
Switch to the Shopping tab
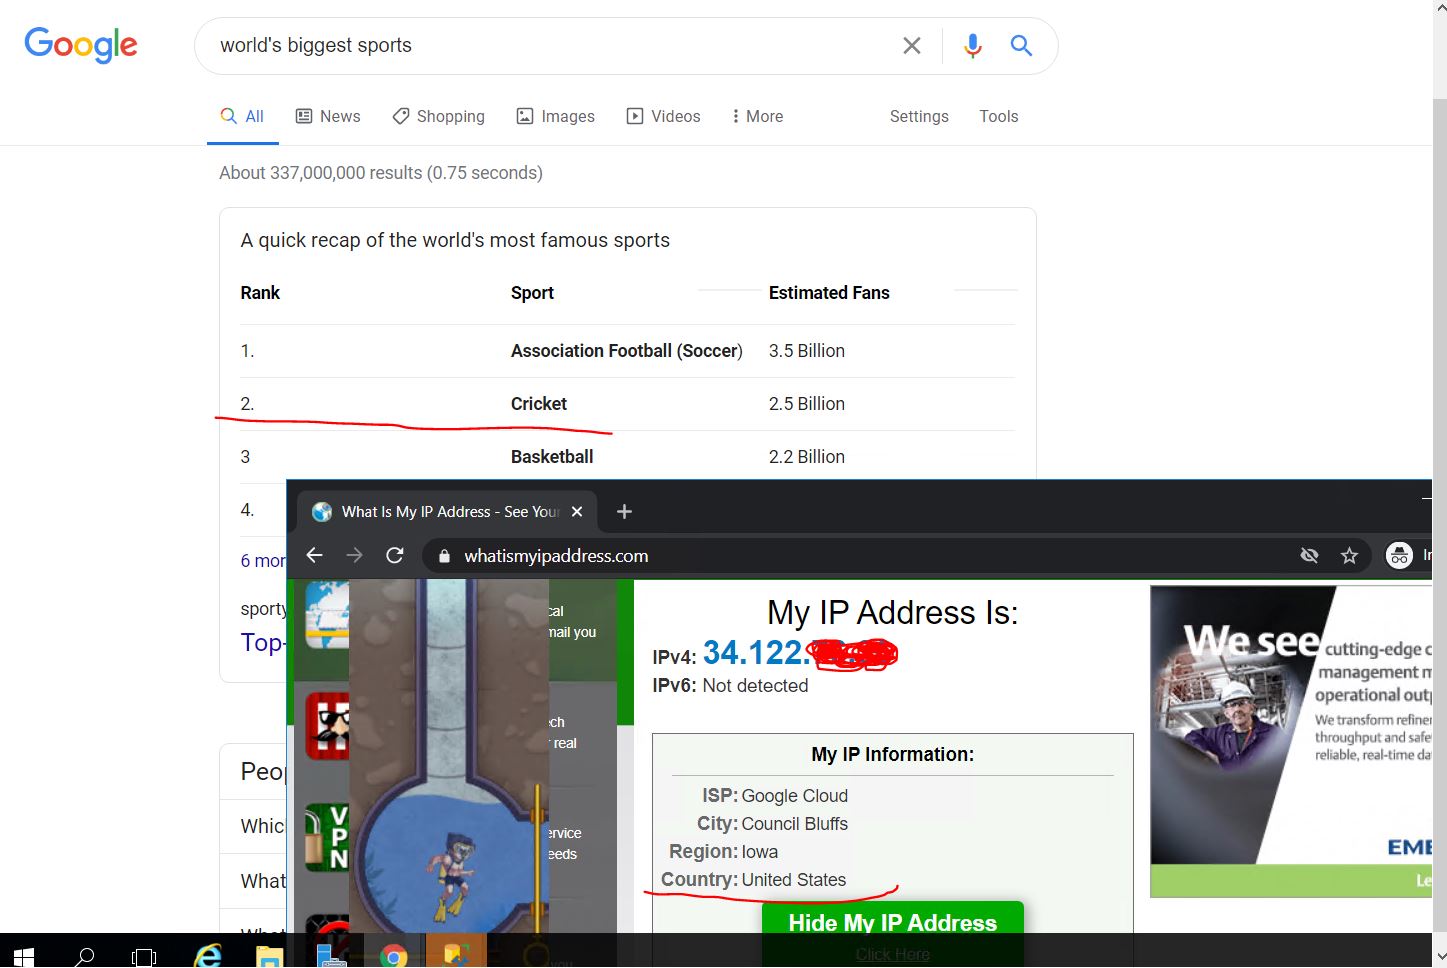439,116
